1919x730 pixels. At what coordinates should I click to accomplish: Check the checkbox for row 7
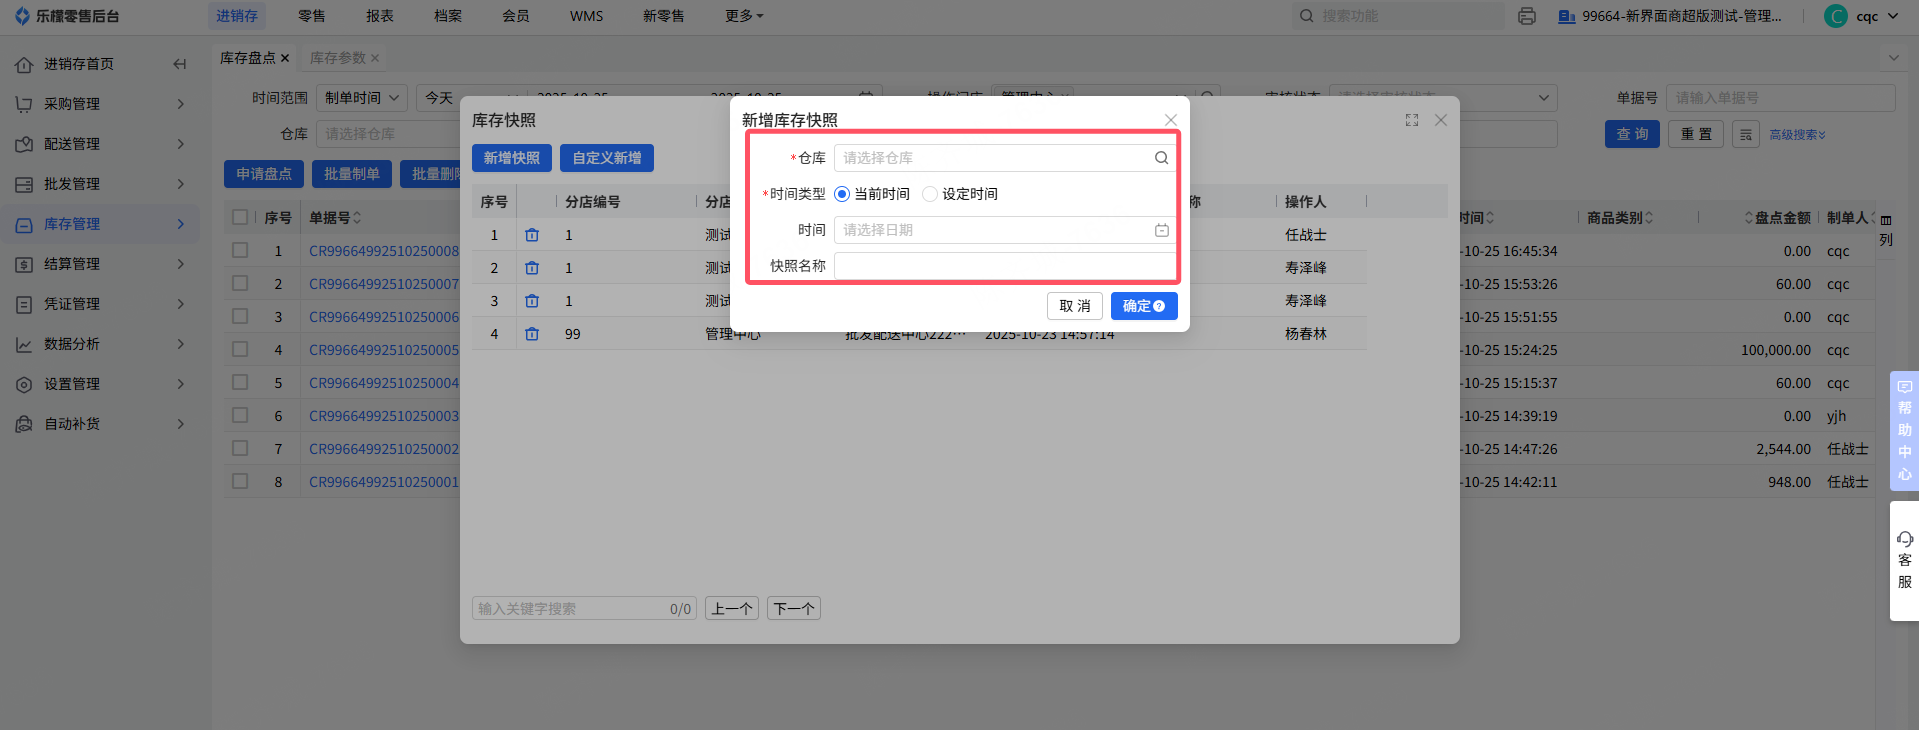point(240,448)
